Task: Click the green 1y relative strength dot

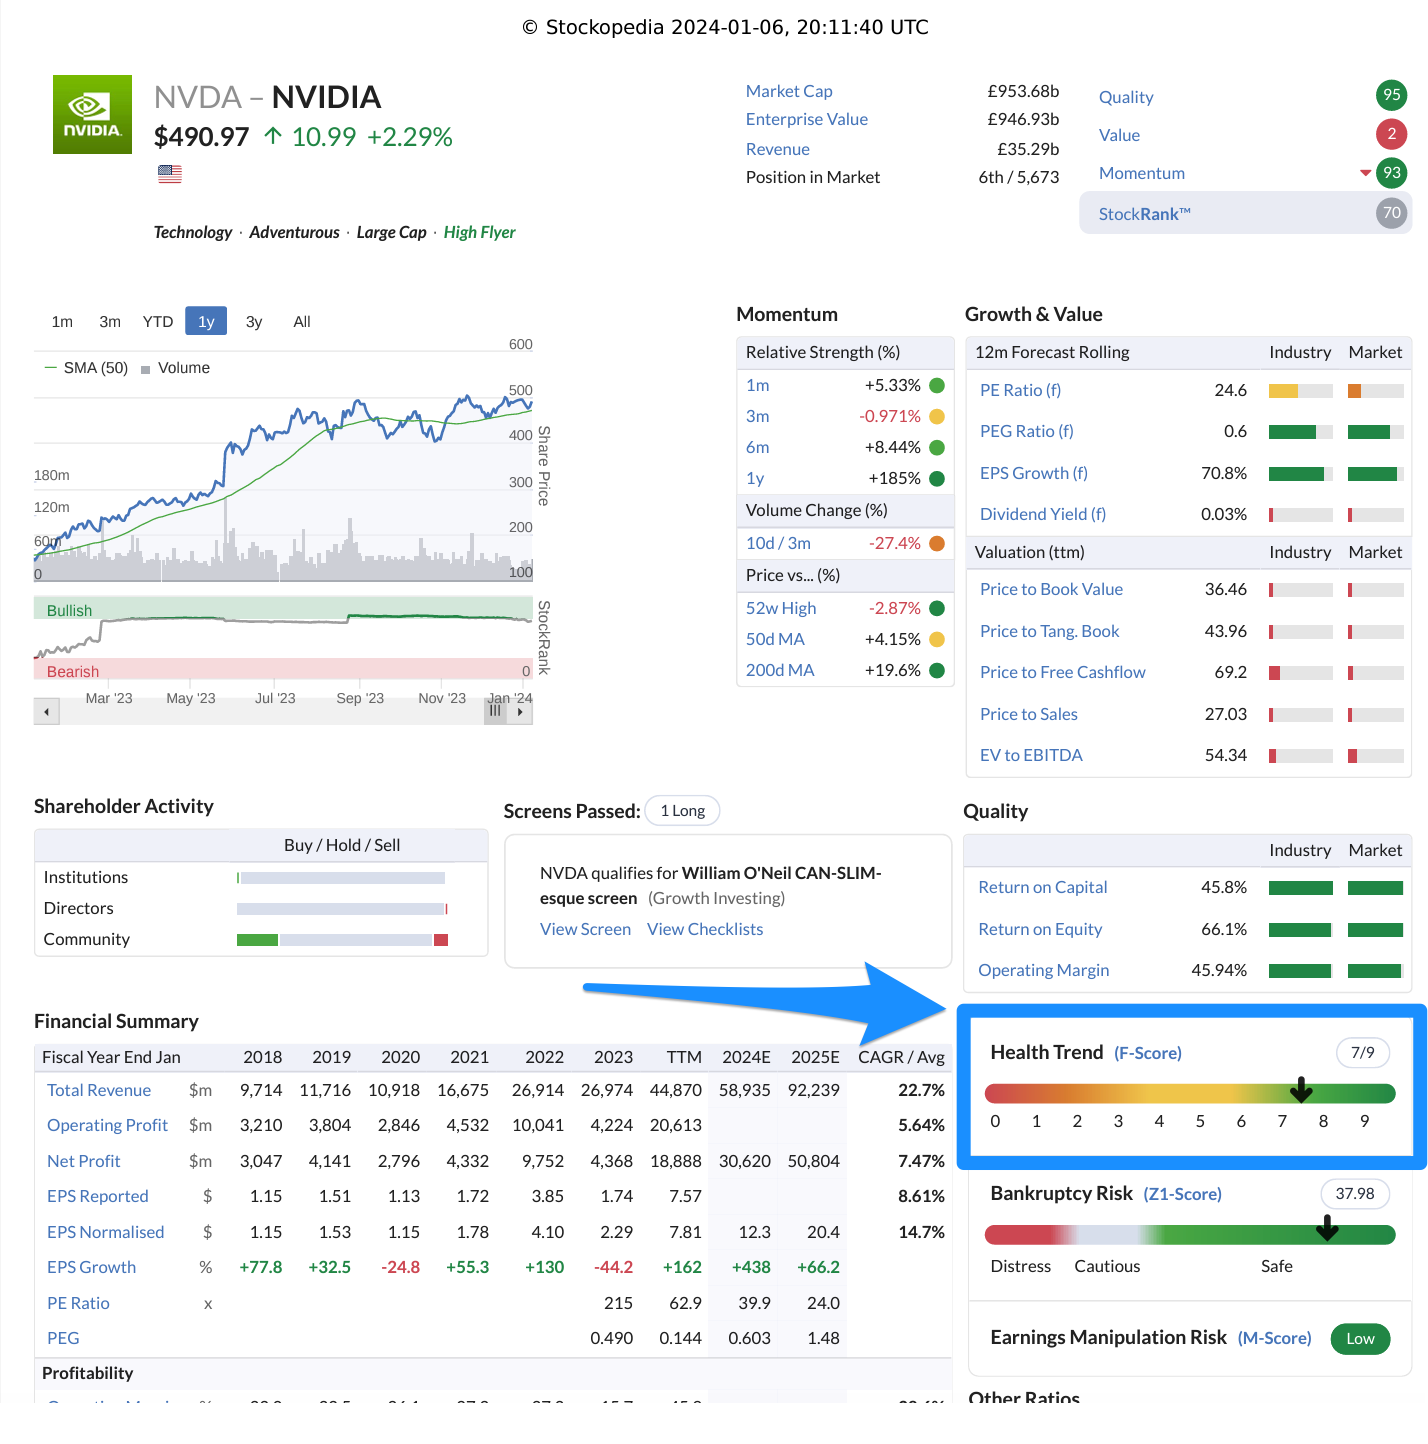Action: 936,479
